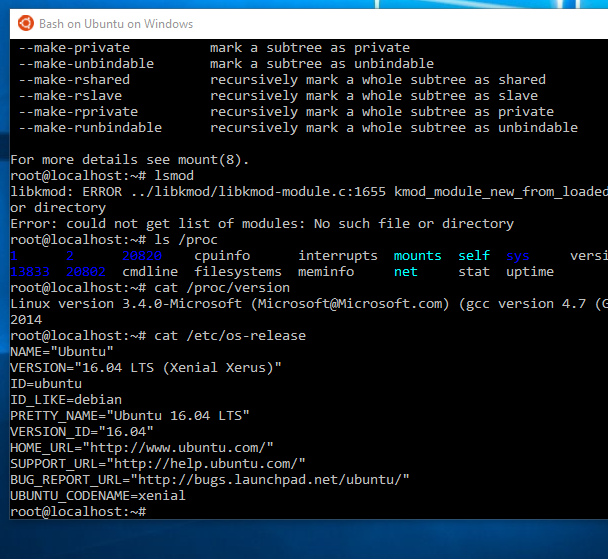Click the 'meminfo' file entry
The height and width of the screenshot is (559, 608).
(x=326, y=272)
